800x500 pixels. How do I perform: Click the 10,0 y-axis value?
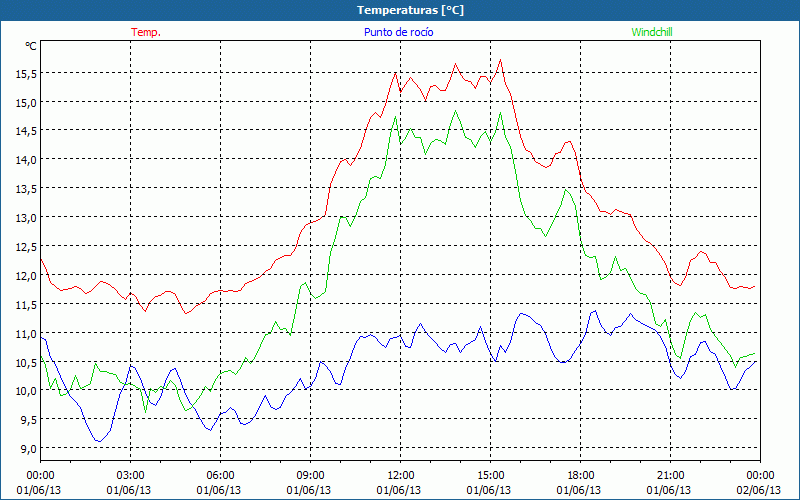(x=26, y=391)
